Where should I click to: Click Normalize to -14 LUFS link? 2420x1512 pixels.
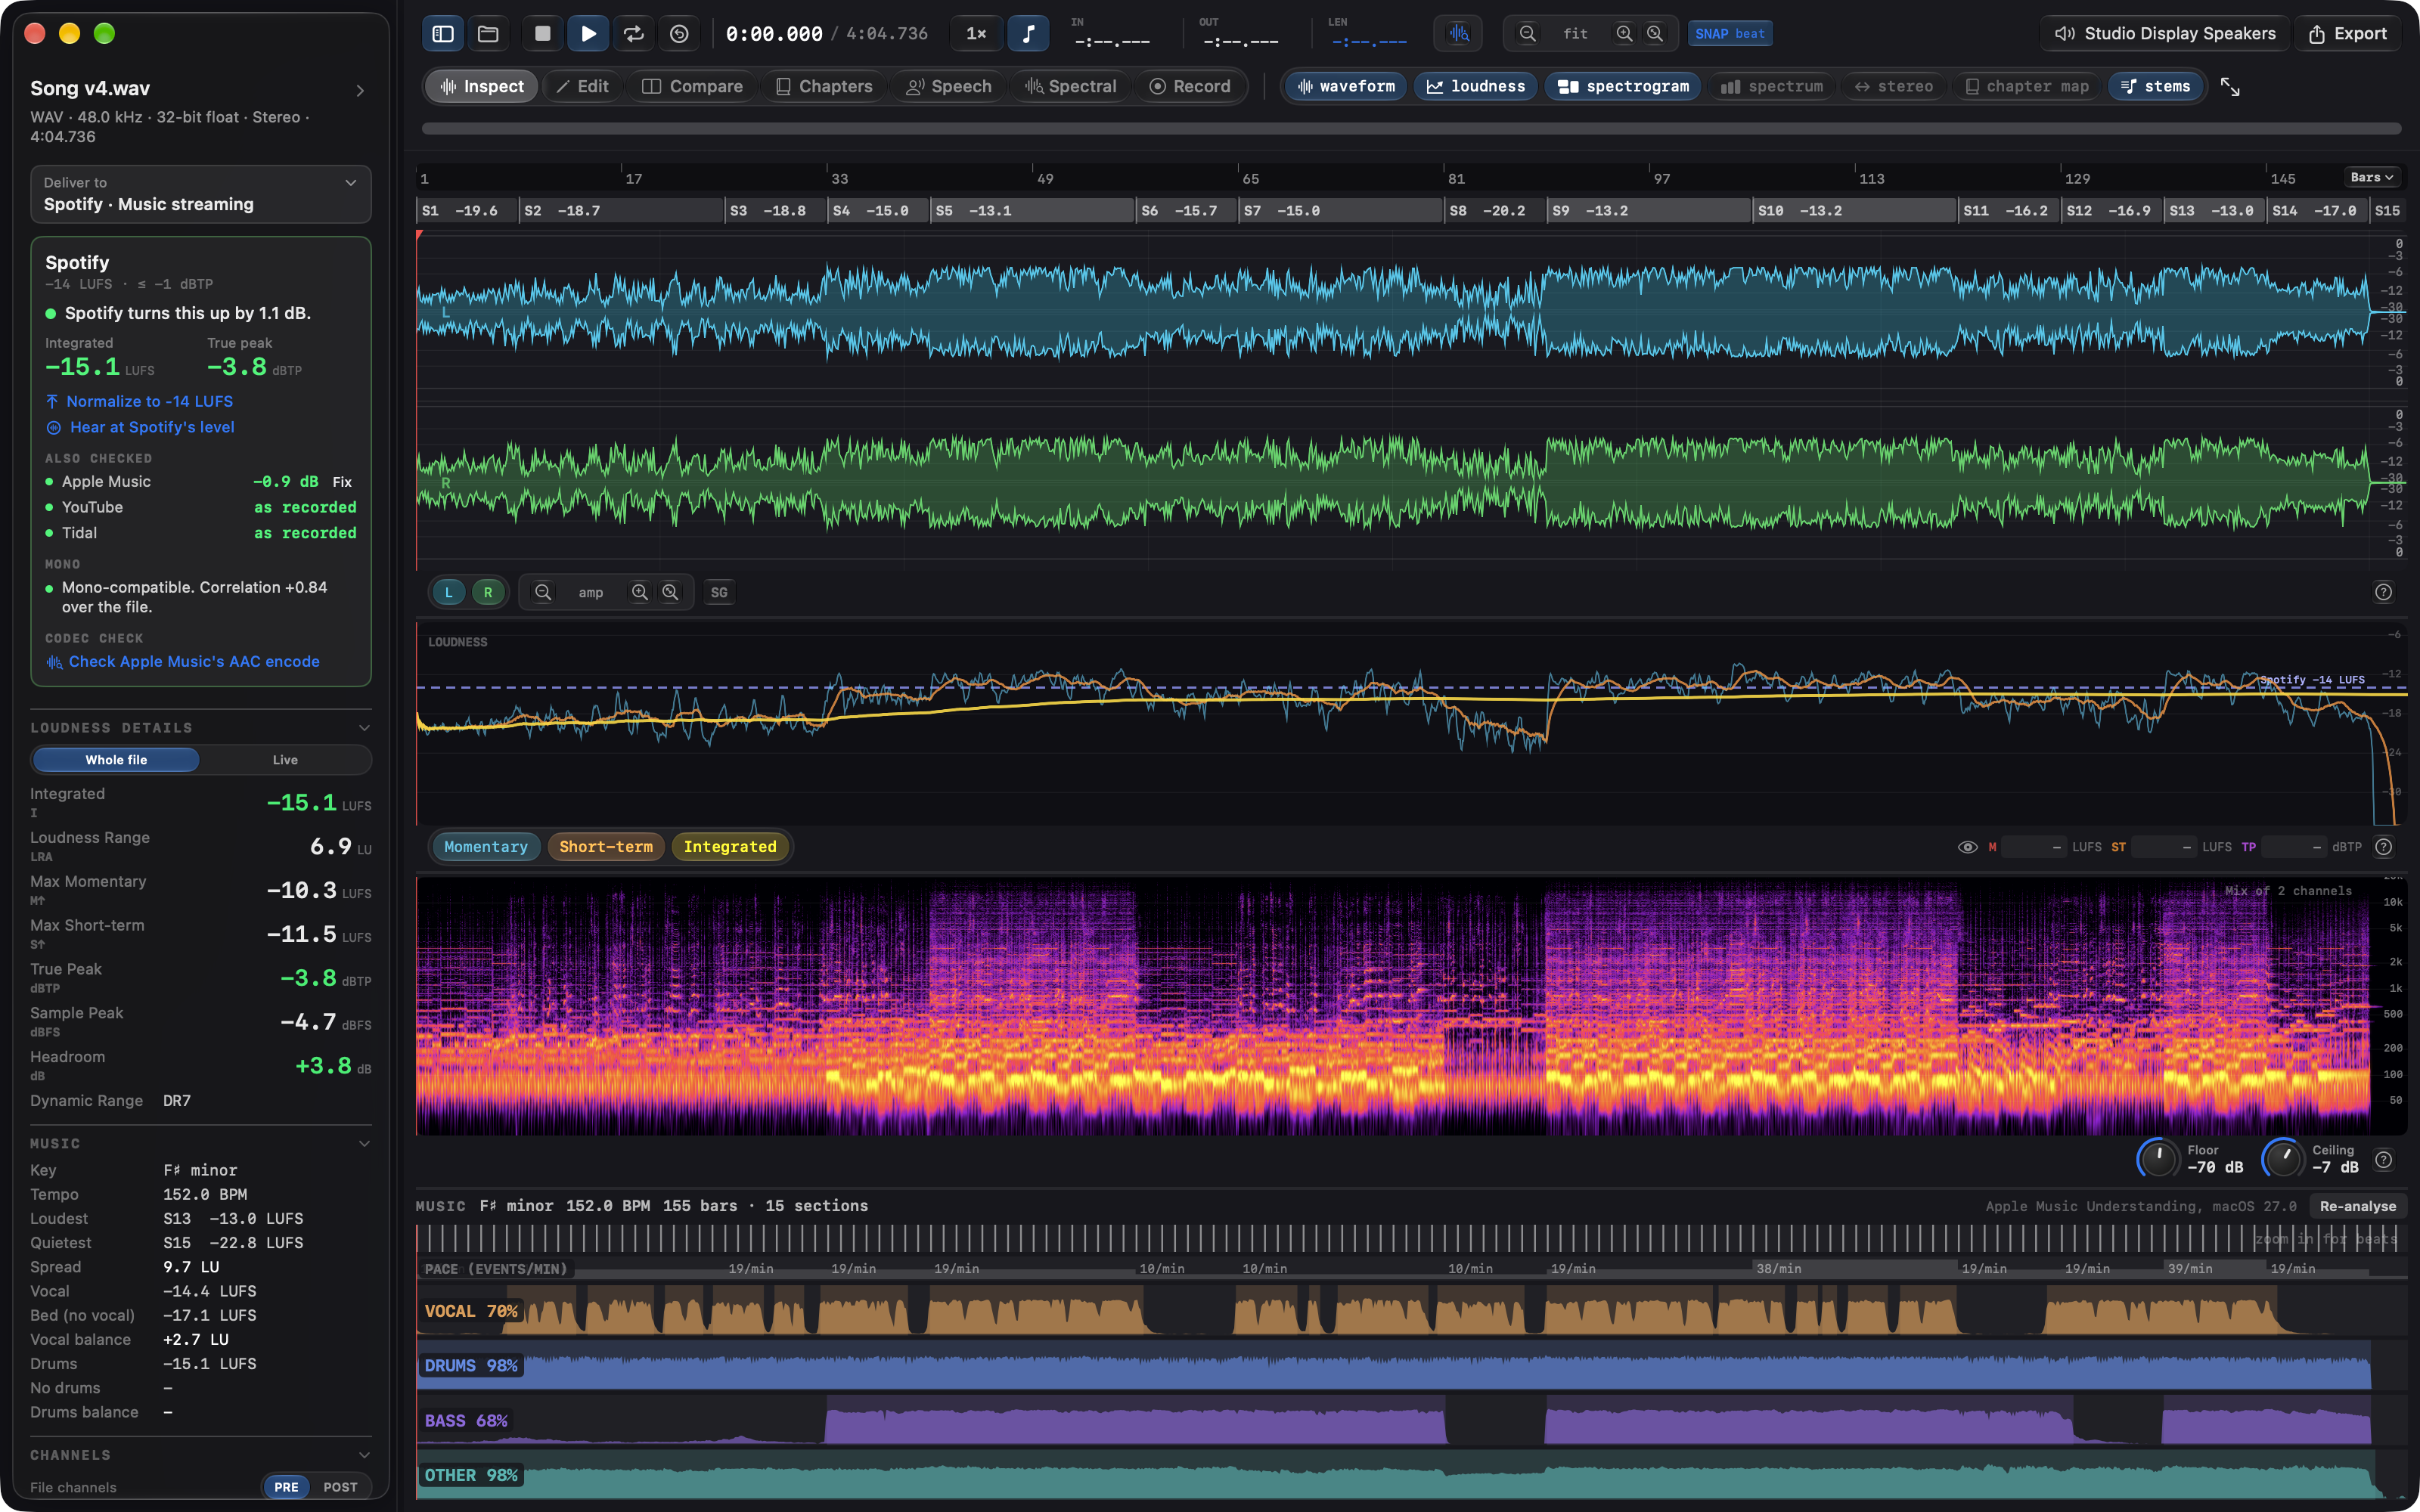pyautogui.click(x=140, y=401)
